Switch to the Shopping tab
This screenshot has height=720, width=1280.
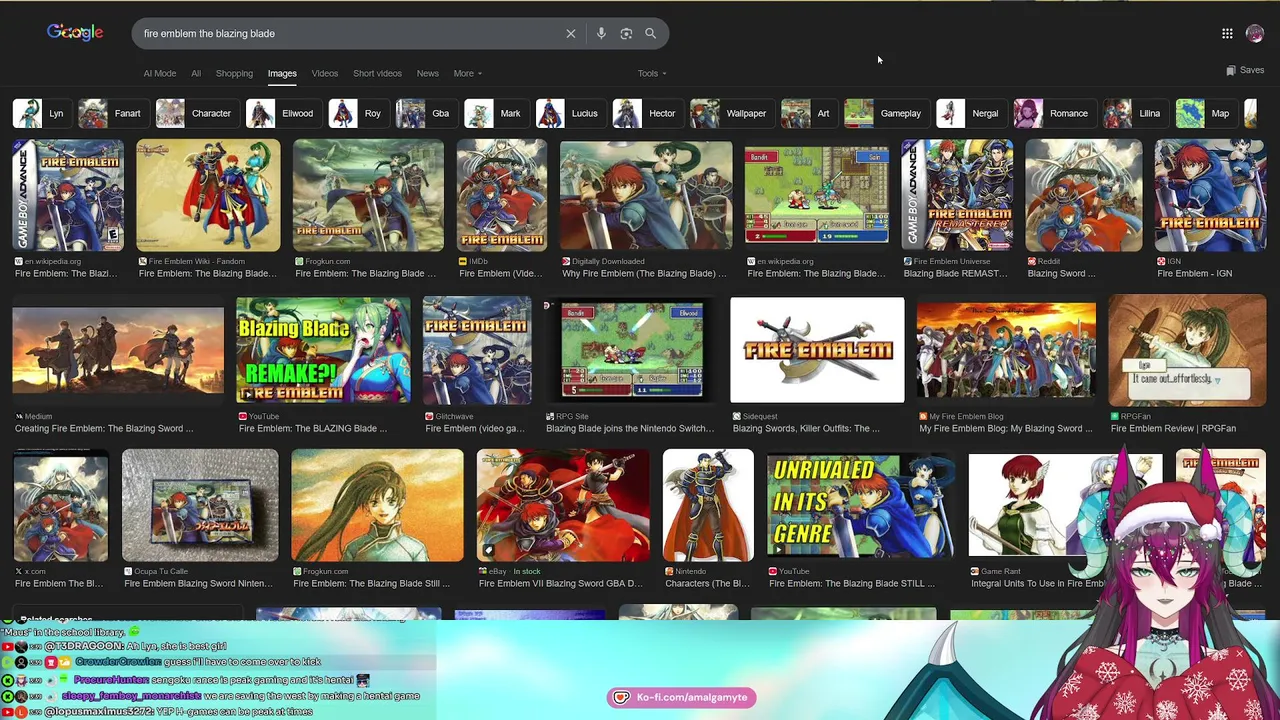tap(234, 73)
